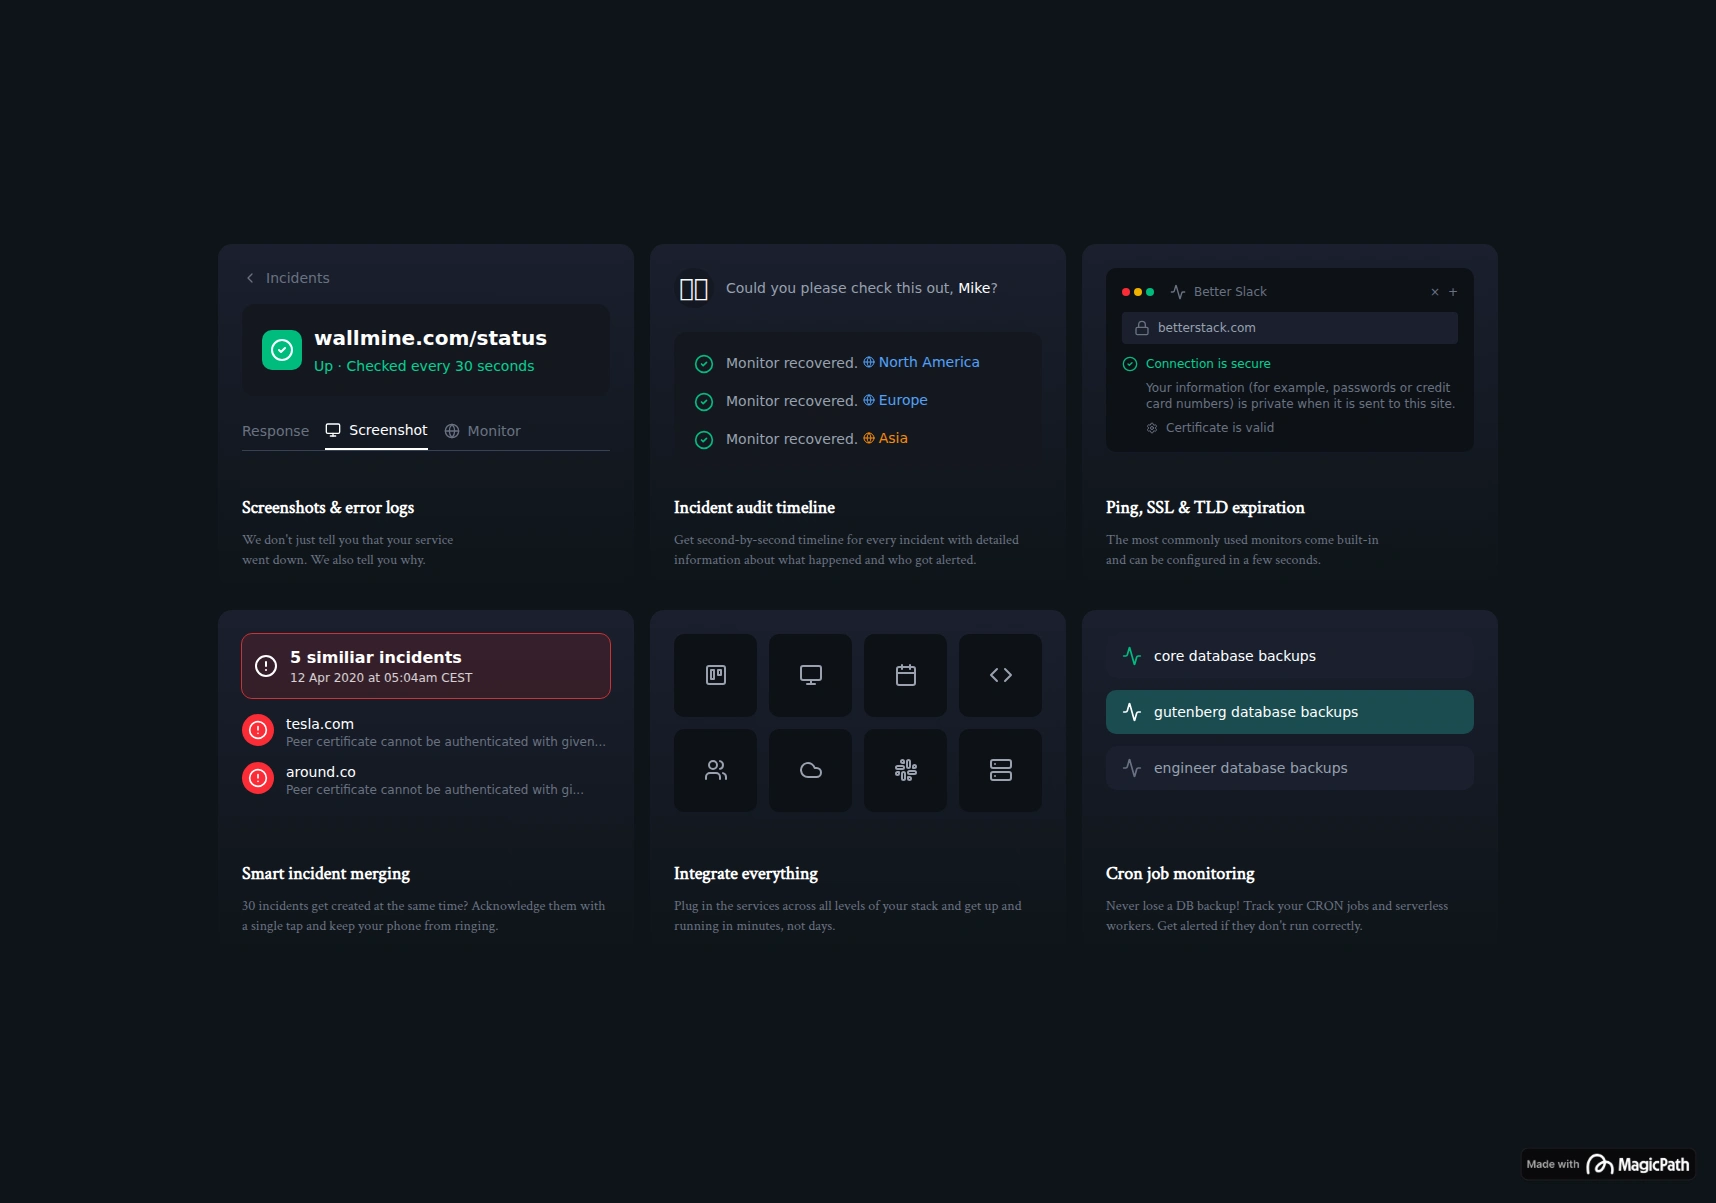Select the Screenshot tab
1716x1203 pixels.
(x=376, y=430)
